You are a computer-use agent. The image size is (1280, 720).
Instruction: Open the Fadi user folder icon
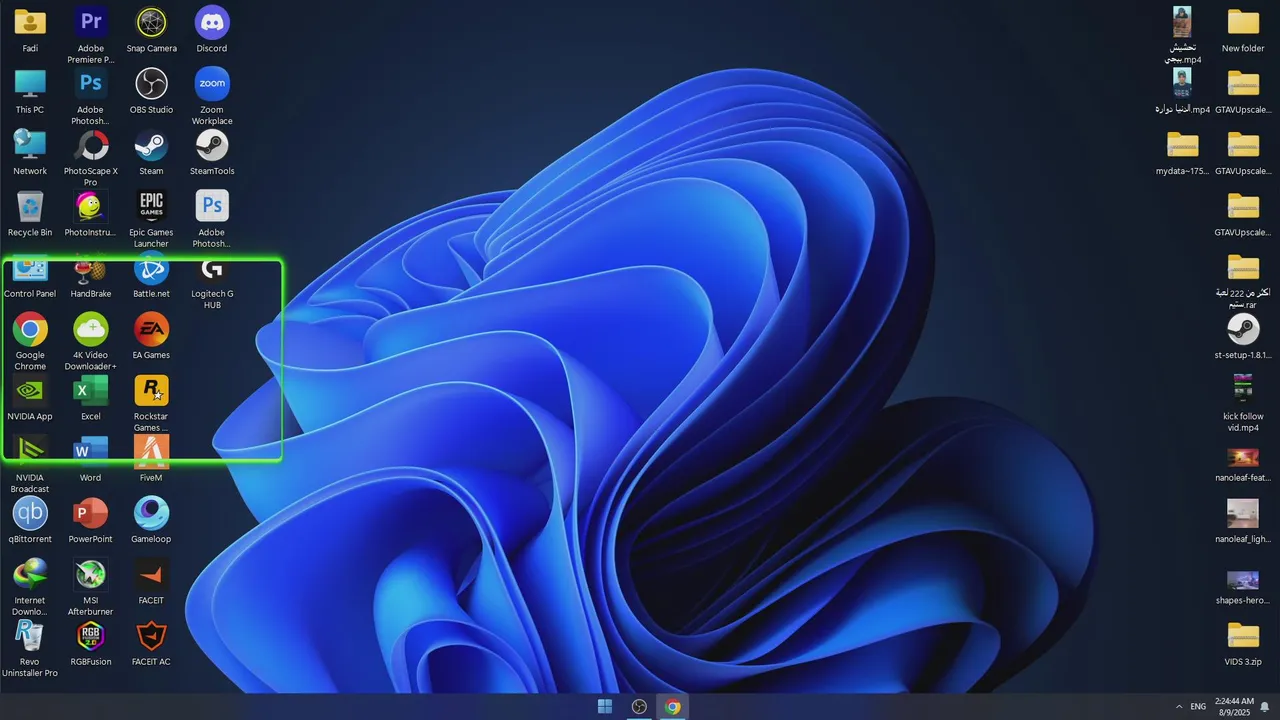coord(30,22)
